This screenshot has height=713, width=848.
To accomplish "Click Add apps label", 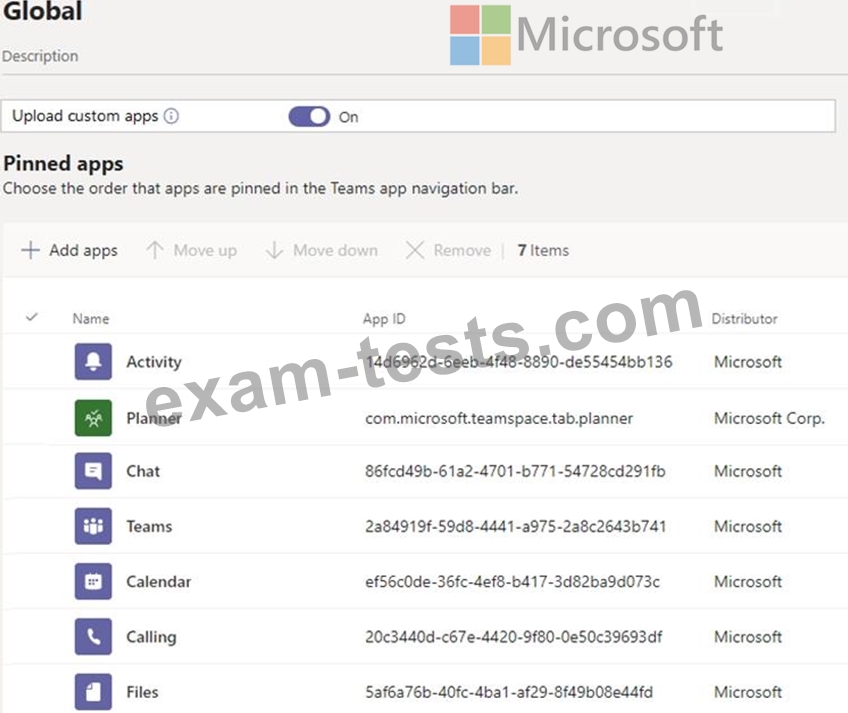I will click(83, 250).
